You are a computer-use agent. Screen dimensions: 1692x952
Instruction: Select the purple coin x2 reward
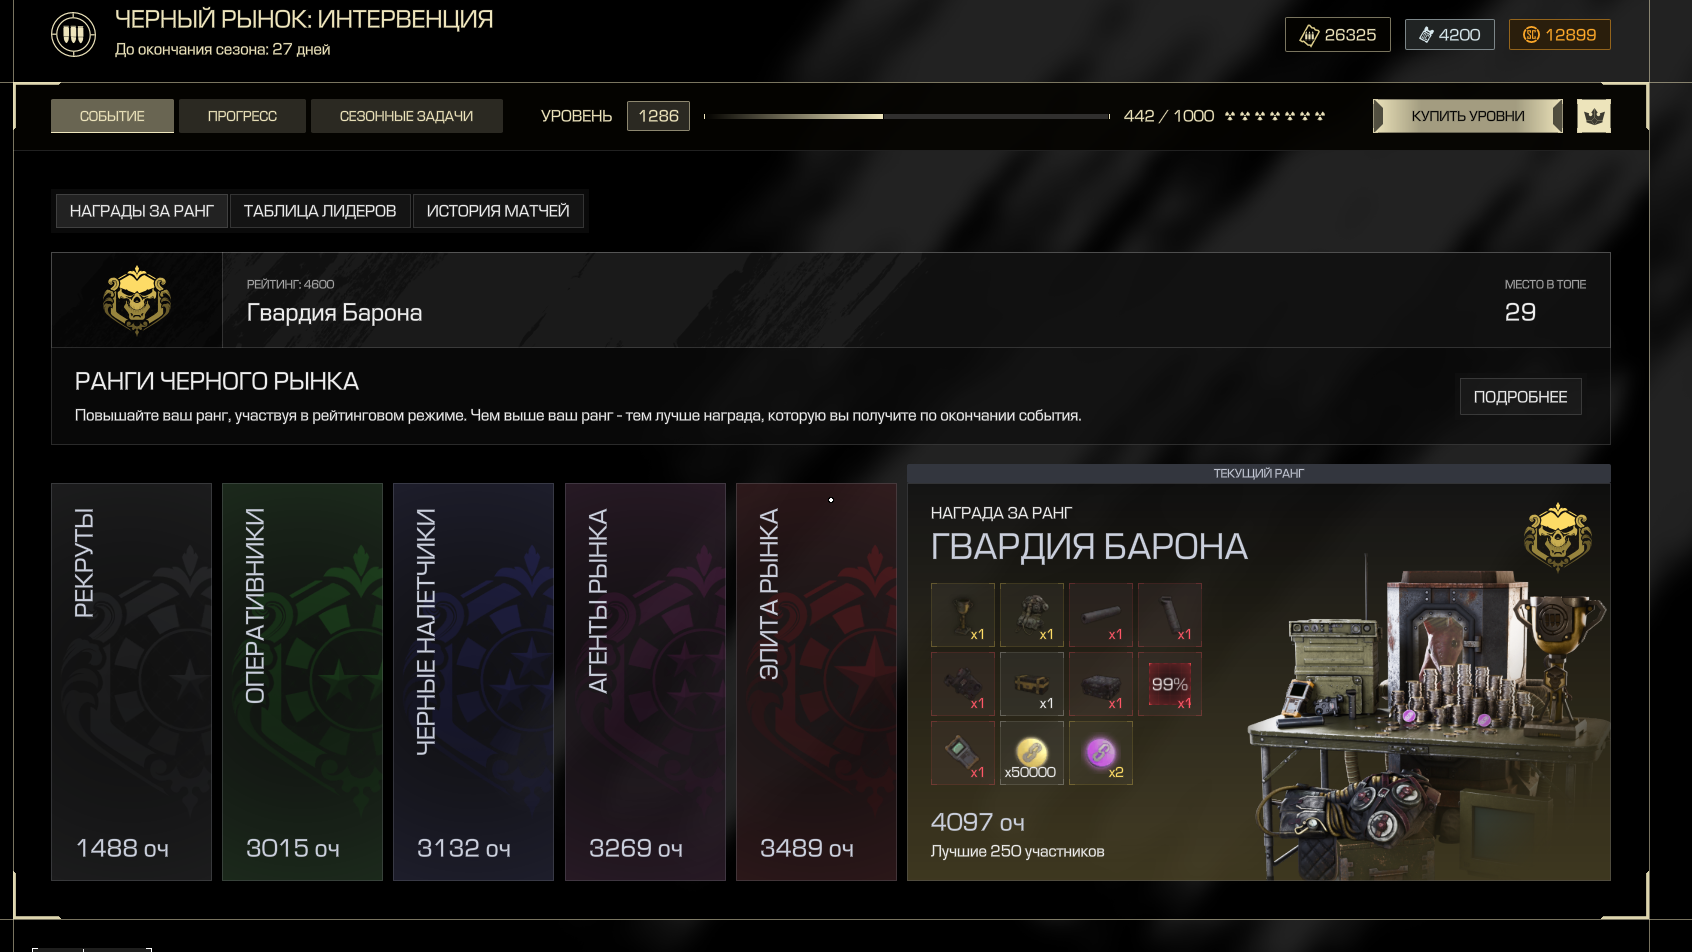click(1101, 753)
